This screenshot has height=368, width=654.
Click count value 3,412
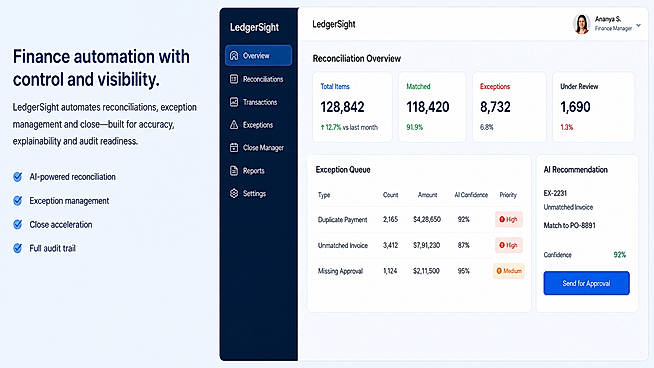click(x=390, y=245)
